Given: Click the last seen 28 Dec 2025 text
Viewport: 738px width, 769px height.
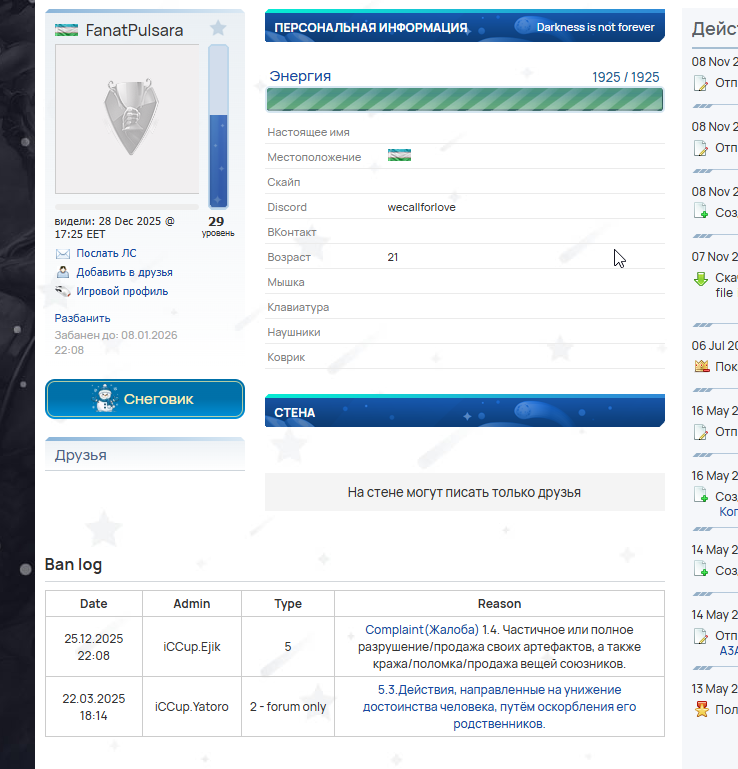Looking at the screenshot, I should coord(114,227).
